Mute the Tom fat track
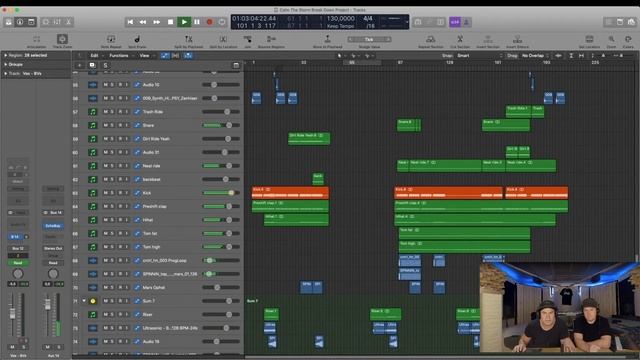Viewport: 640px width, 360px height. click(105, 233)
